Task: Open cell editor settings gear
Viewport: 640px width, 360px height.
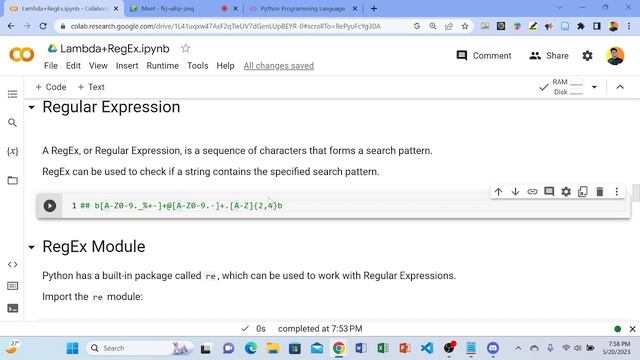Action: tap(566, 191)
